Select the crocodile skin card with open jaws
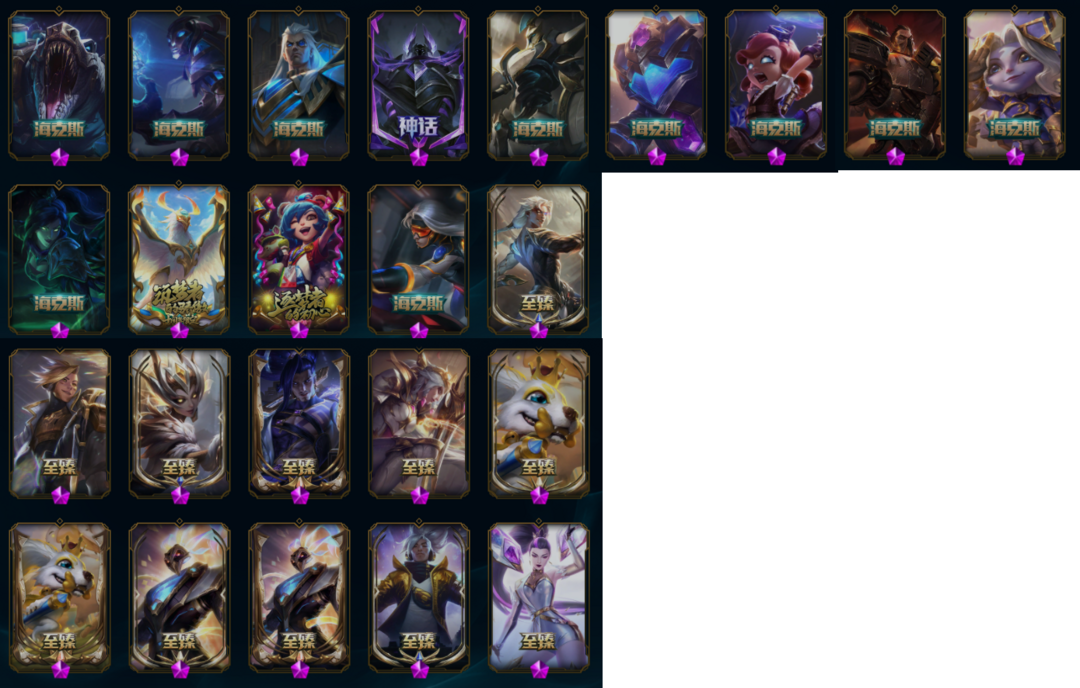 (59, 84)
